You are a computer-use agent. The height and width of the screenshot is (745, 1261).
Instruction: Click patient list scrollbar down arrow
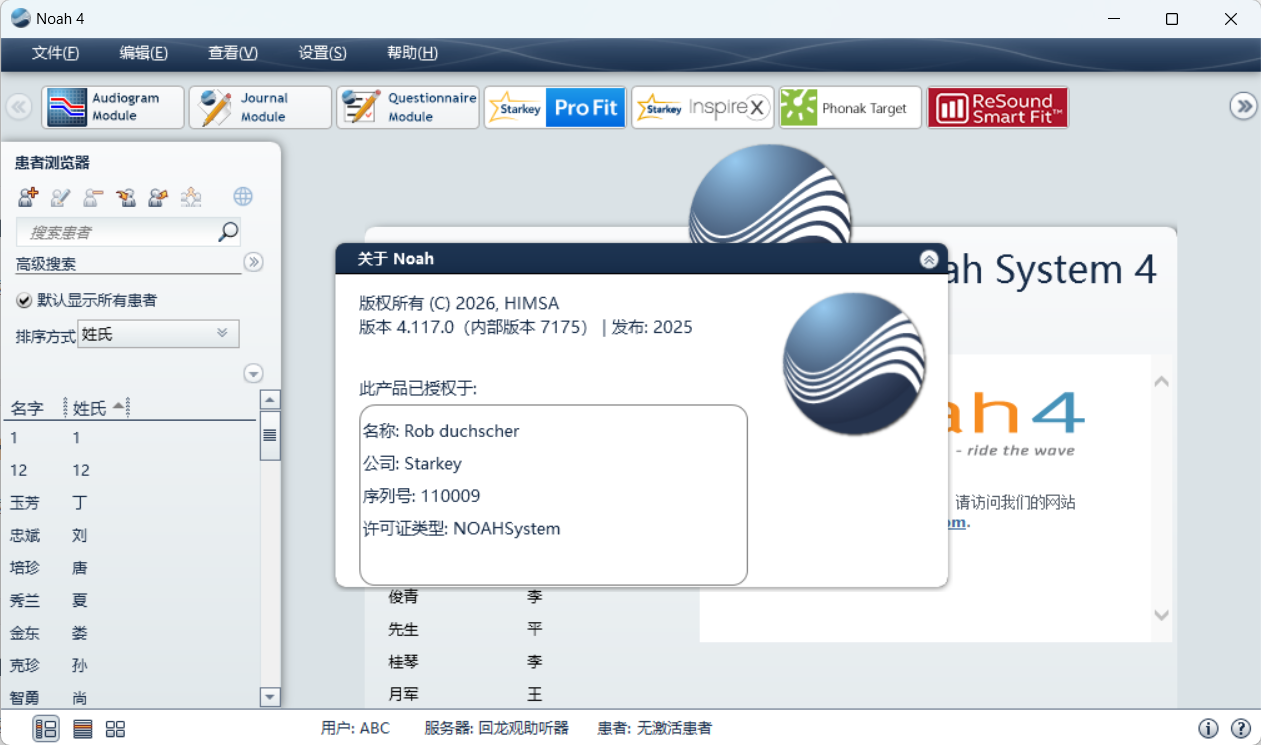[x=270, y=697]
